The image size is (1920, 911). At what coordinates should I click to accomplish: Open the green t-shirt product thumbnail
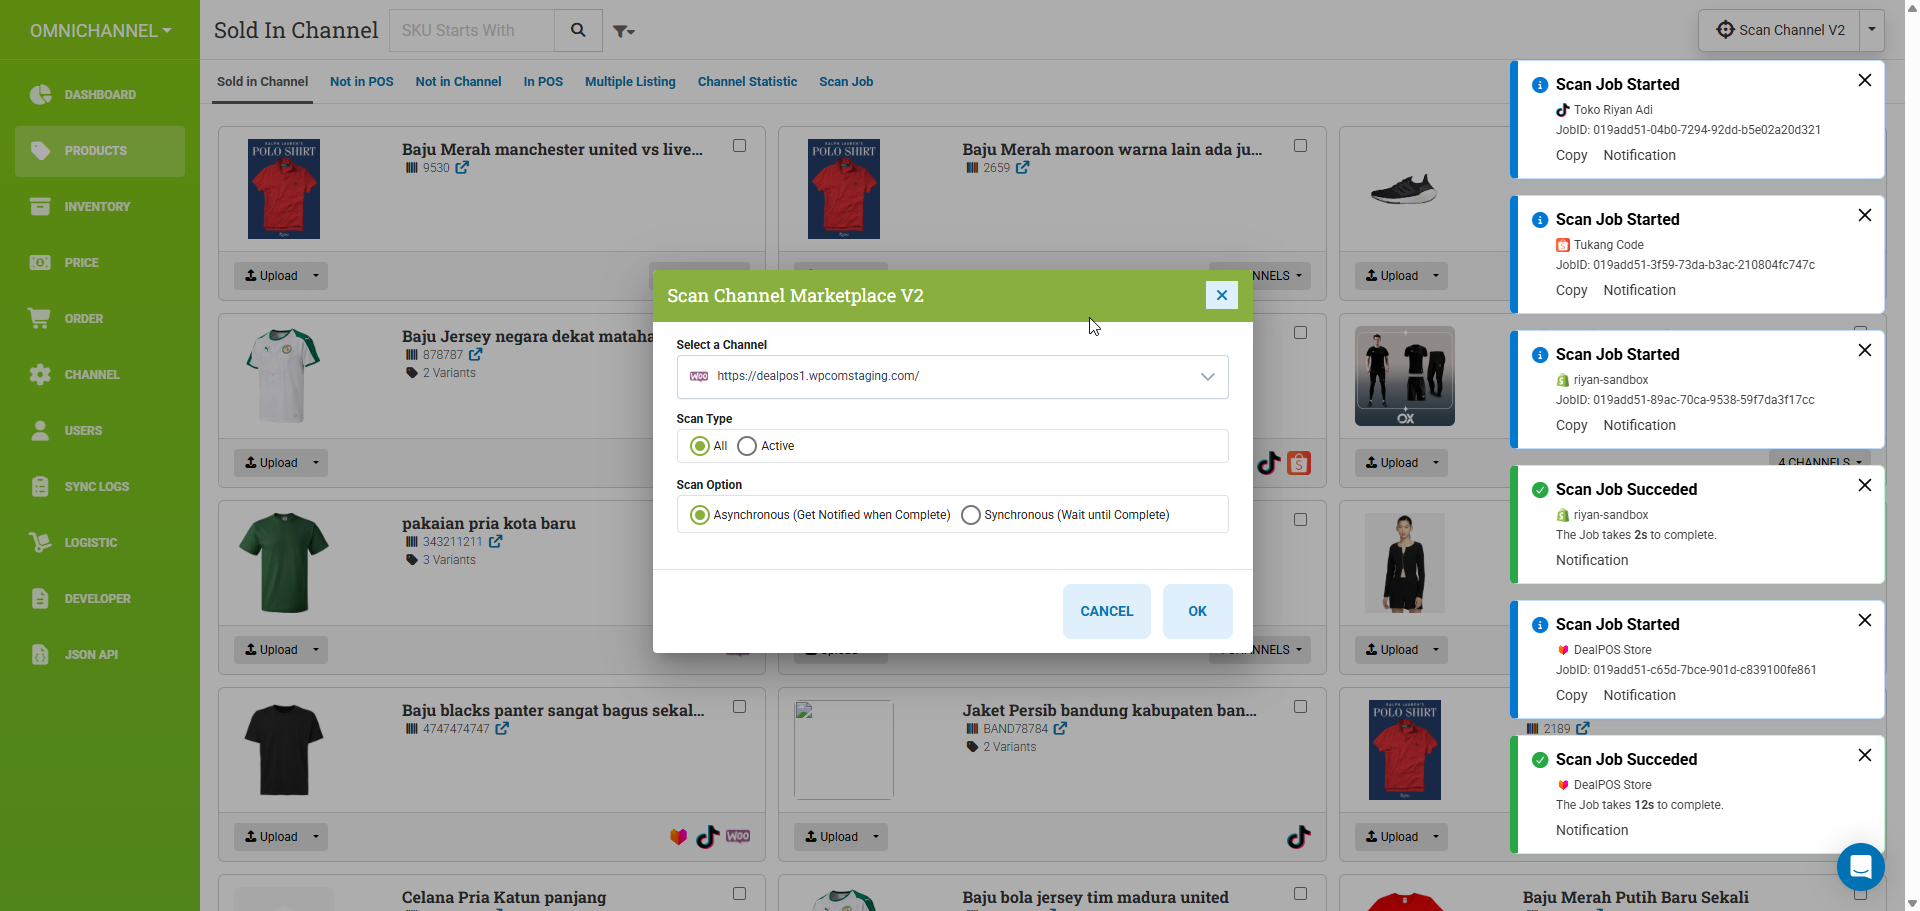(x=284, y=563)
